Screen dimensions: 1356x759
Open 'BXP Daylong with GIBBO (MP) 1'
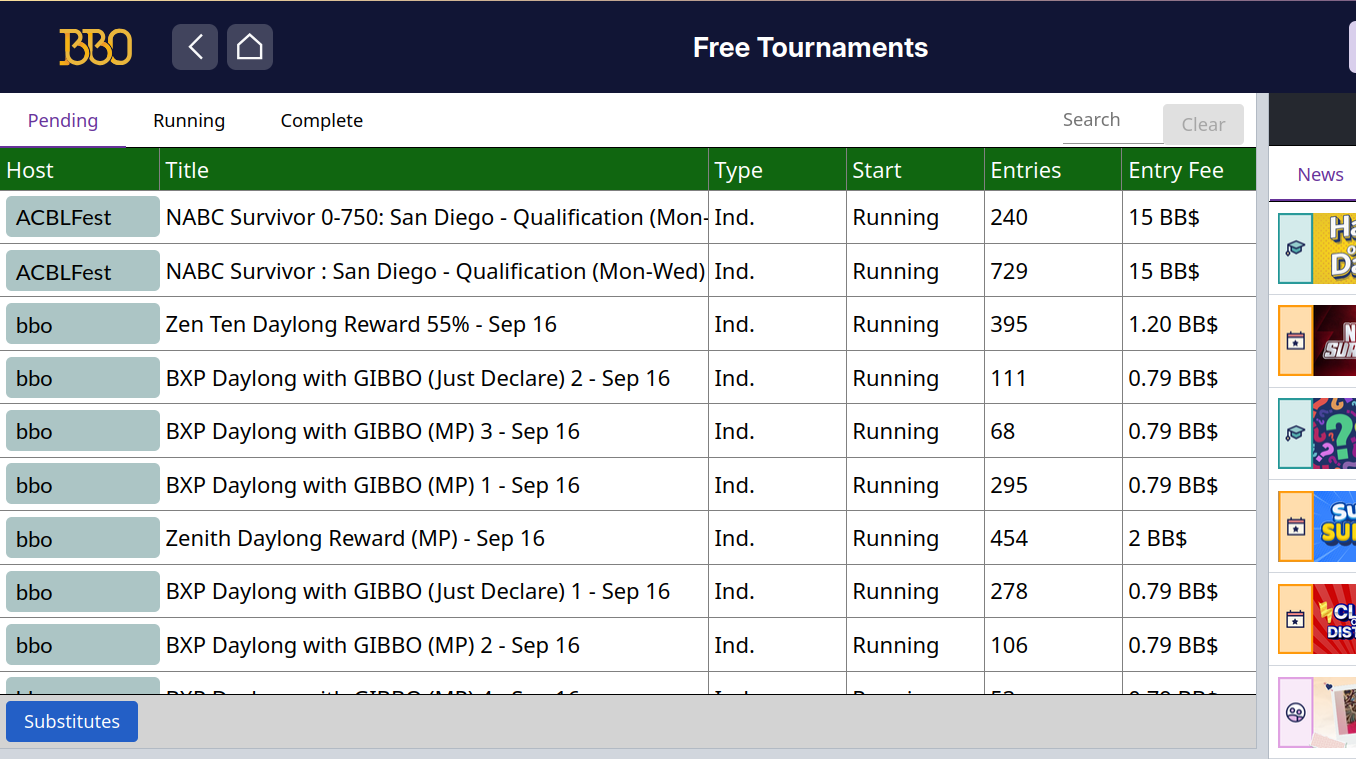373,485
